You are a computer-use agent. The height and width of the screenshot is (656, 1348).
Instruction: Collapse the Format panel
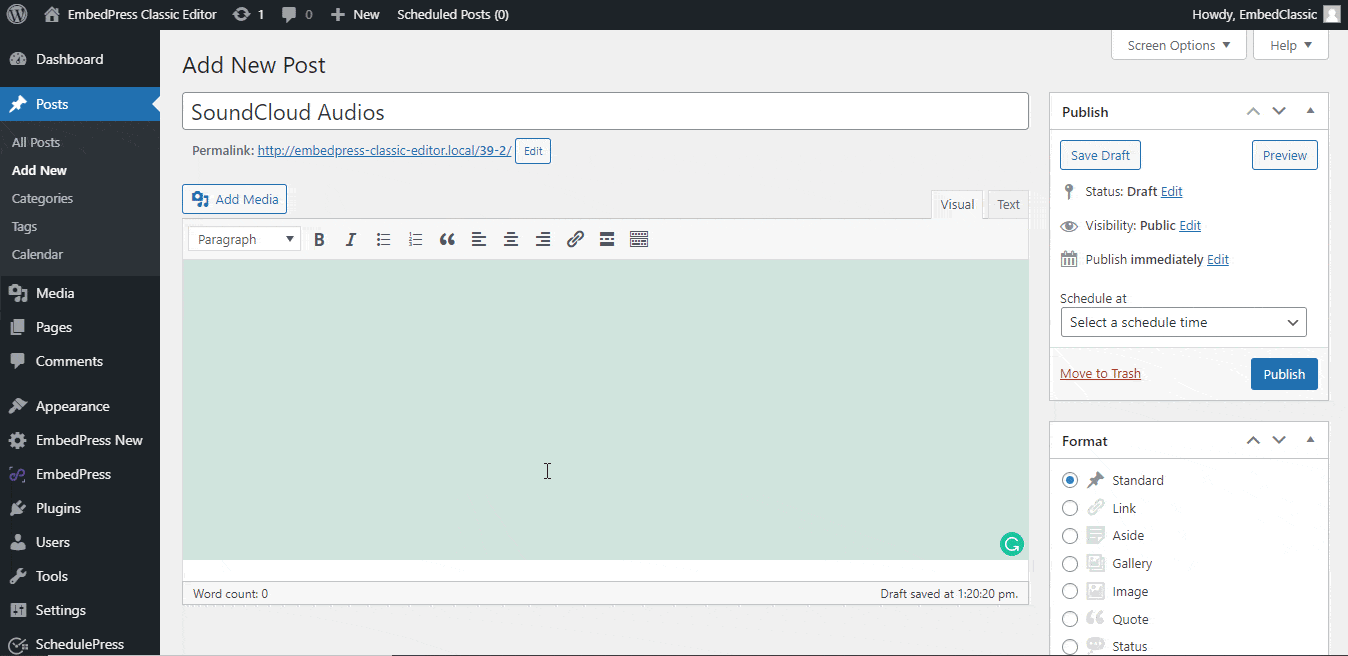tap(1310, 441)
